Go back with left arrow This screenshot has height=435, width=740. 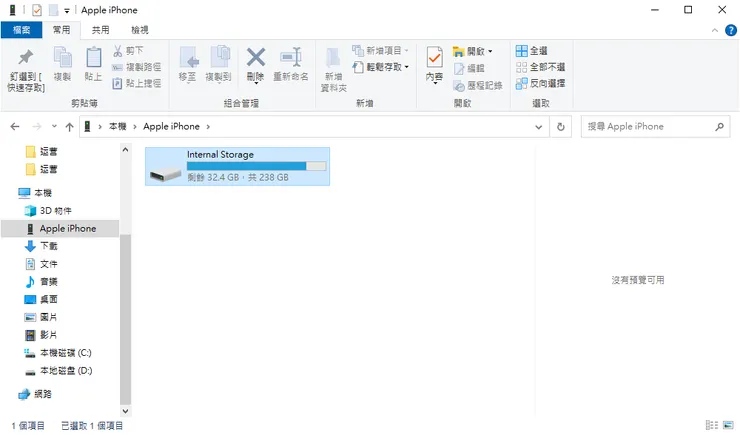[x=15, y=126]
